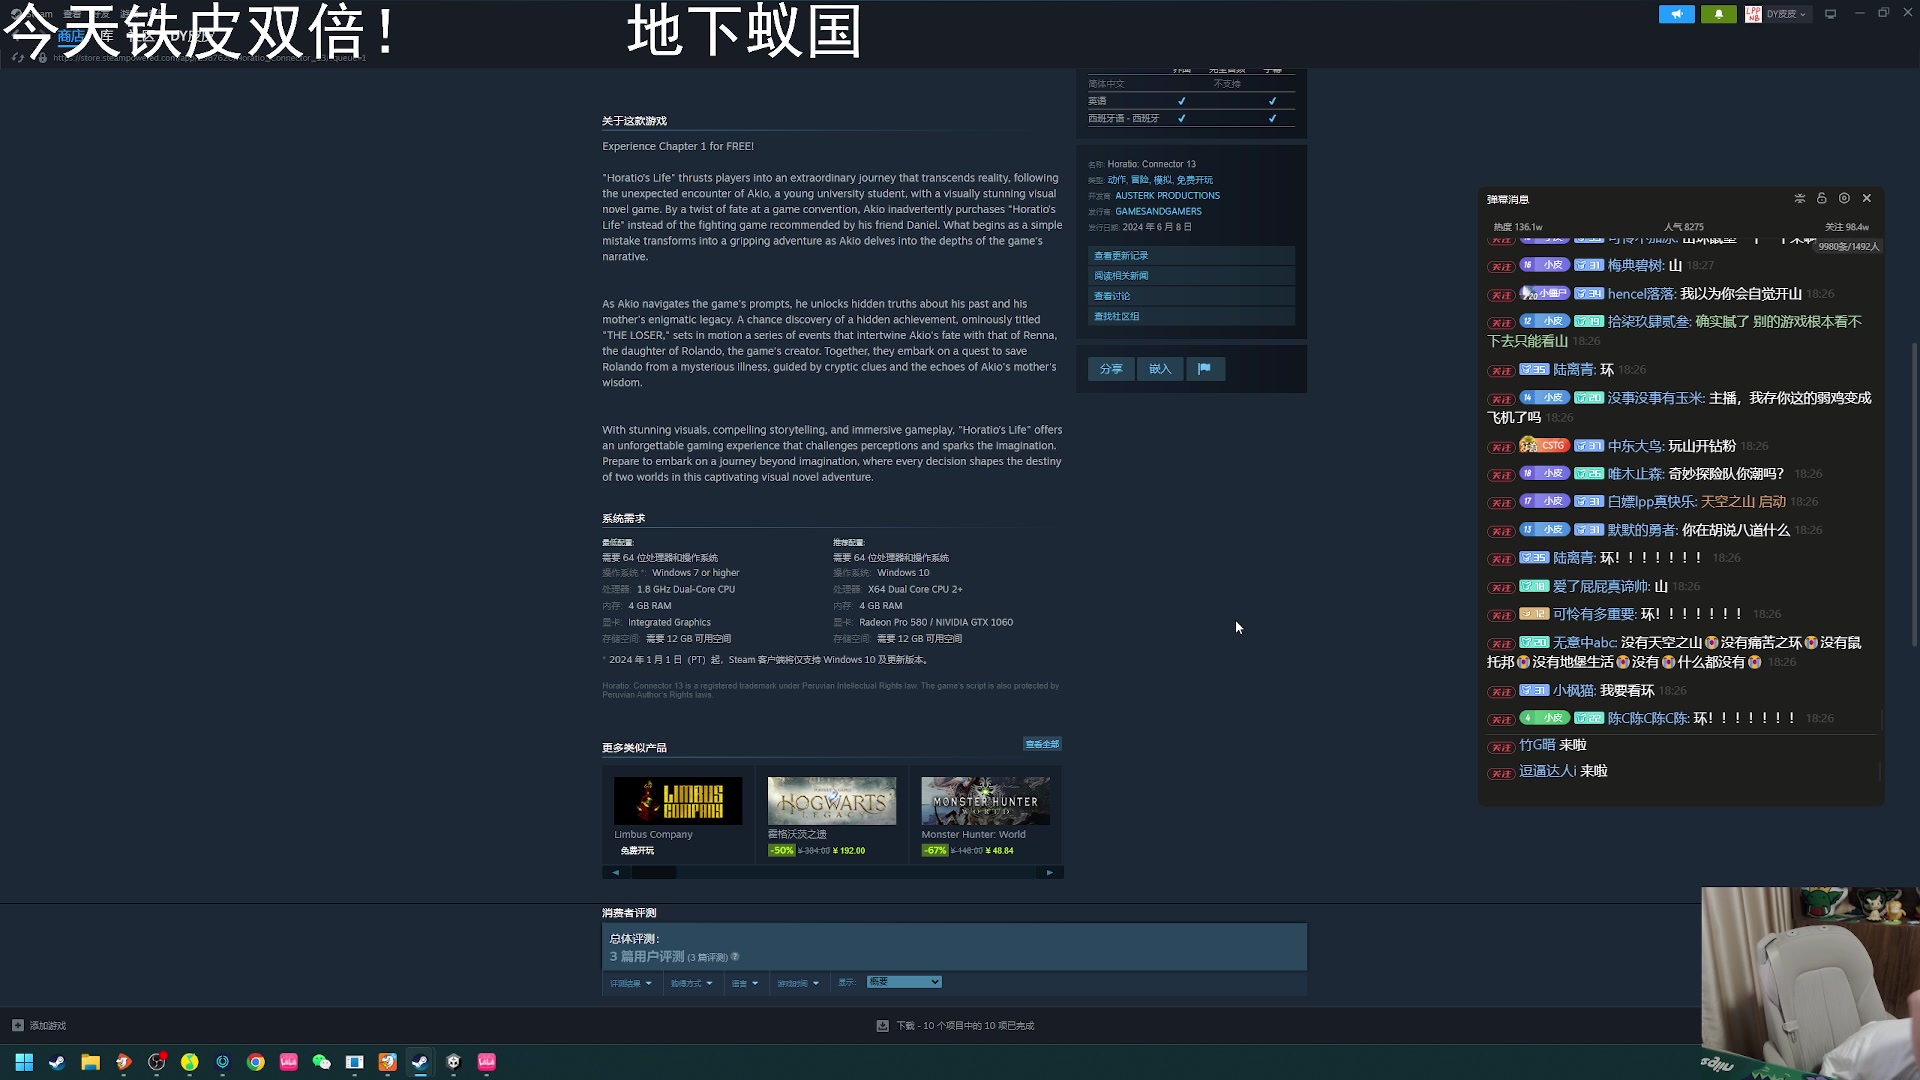This screenshot has width=1920, height=1080.
Task: Open Limbus Company thumbnail
Action: pyautogui.click(x=678, y=801)
